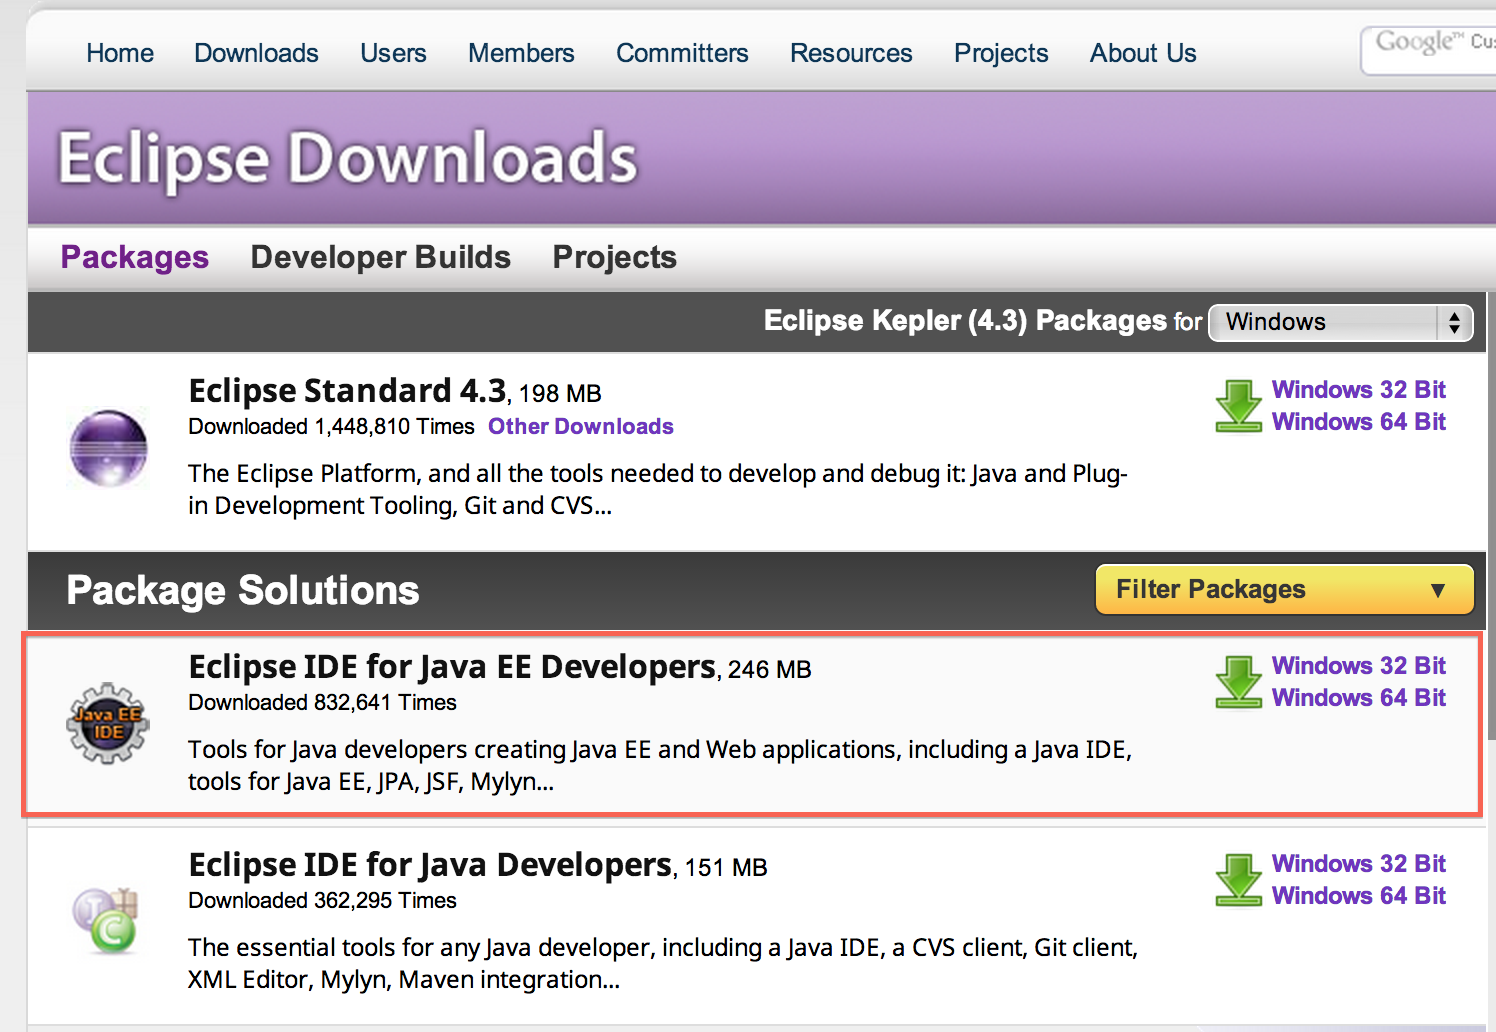
Task: Click the Java EE IDE gear icon
Action: (x=108, y=723)
